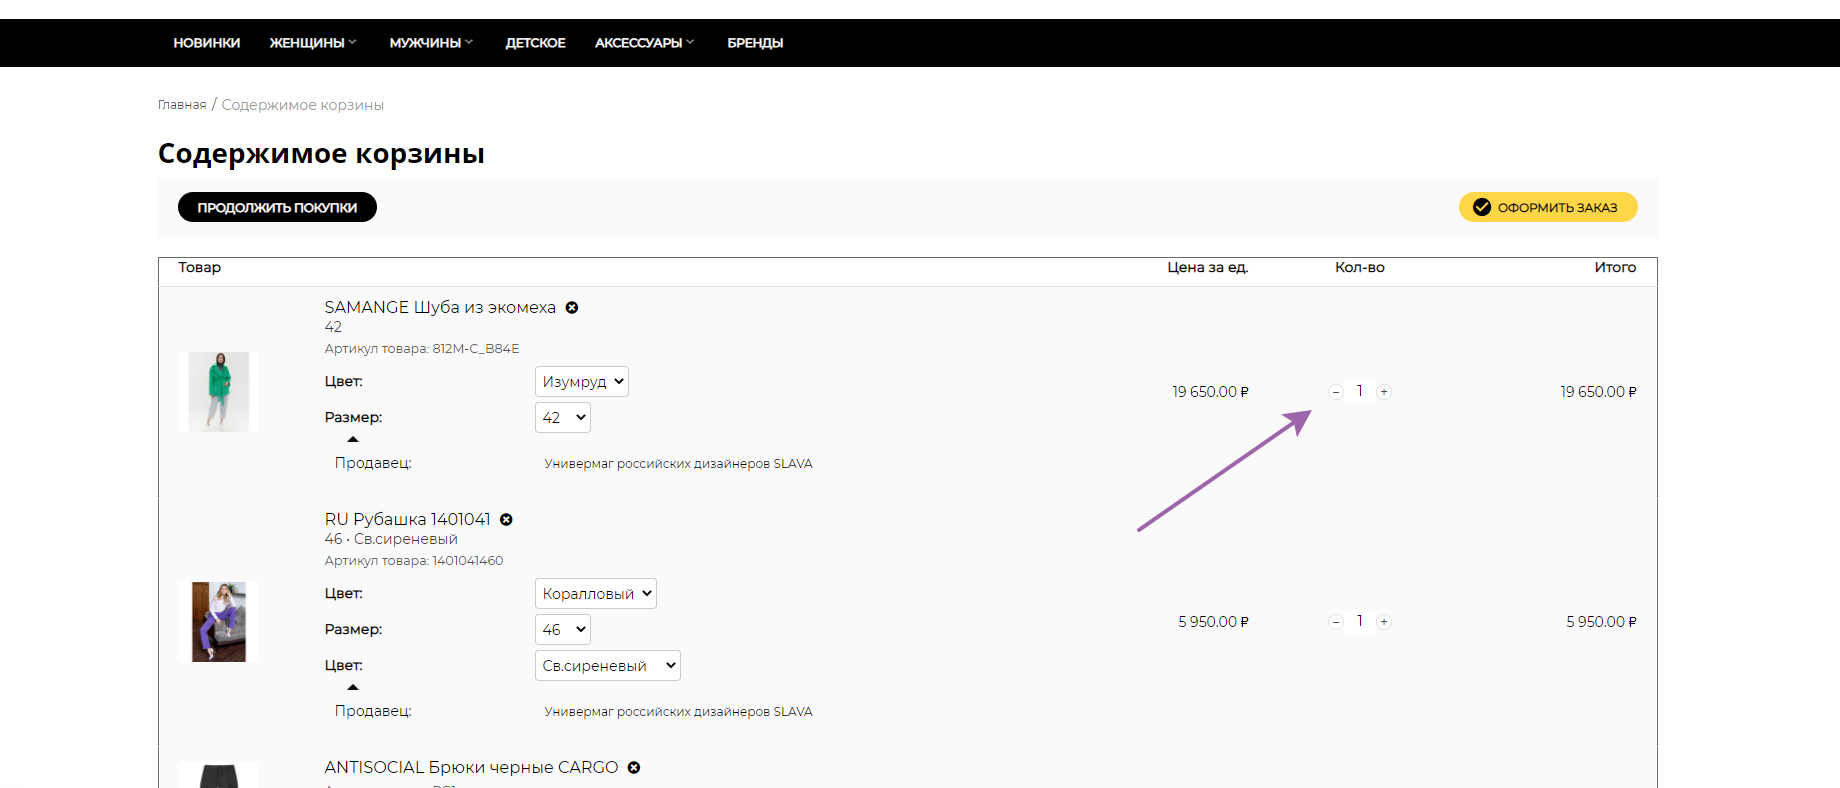Increase quantity of SAMANGE Шуба

coord(1384,392)
